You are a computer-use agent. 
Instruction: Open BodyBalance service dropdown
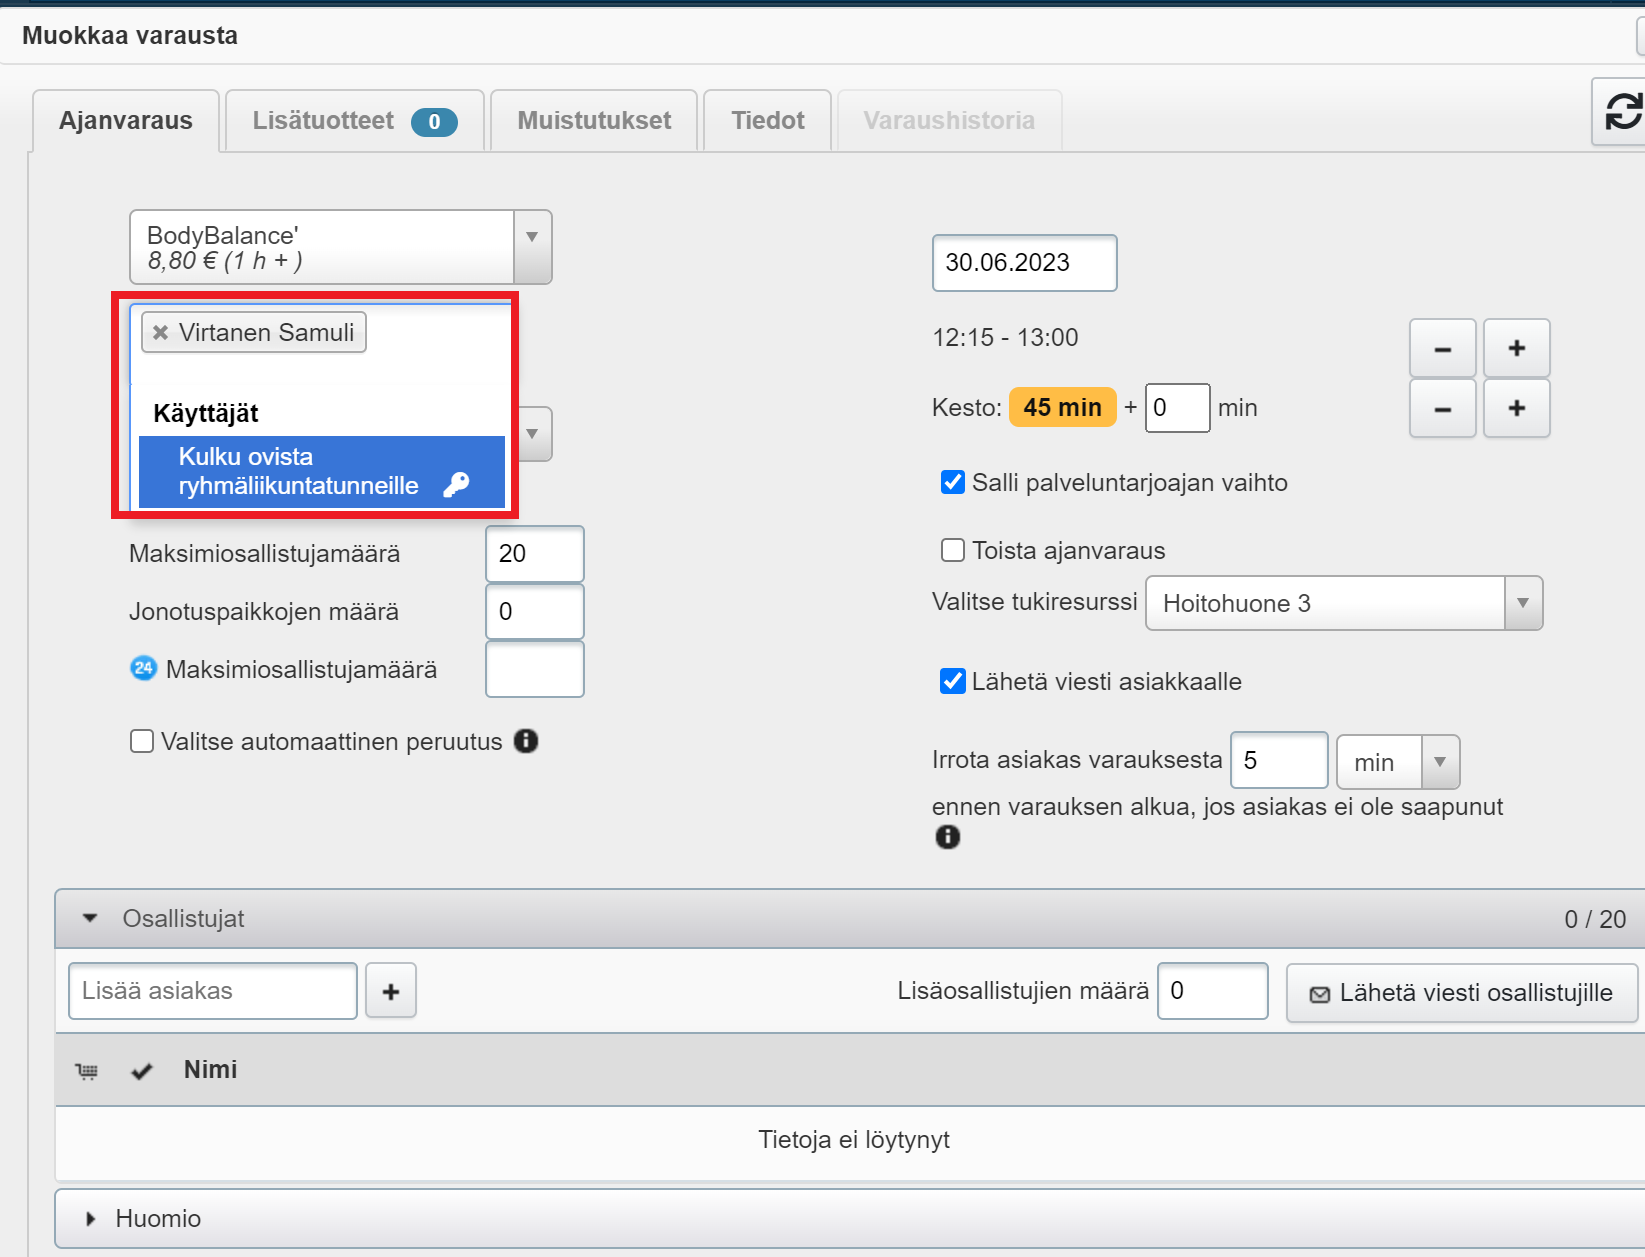(532, 247)
